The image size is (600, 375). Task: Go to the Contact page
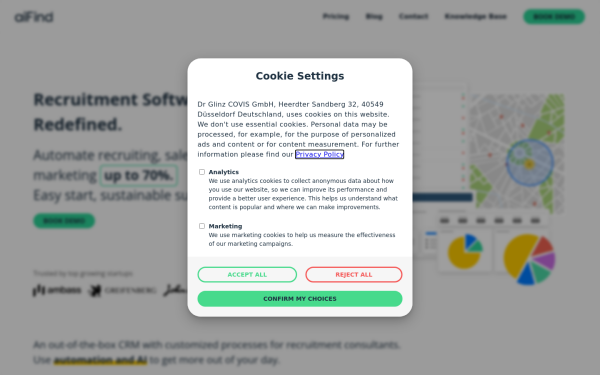tap(413, 16)
